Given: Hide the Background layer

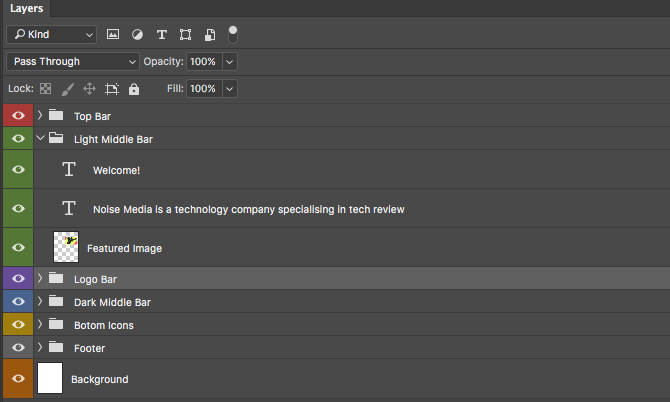Looking at the screenshot, I should point(17,379).
